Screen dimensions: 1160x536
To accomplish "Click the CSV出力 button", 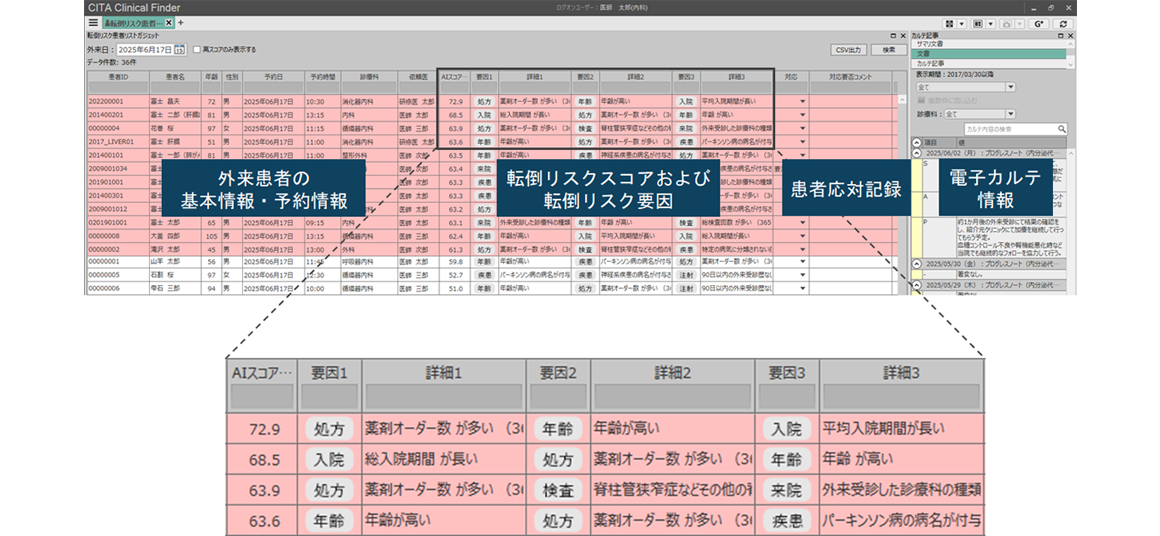I will tap(848, 48).
